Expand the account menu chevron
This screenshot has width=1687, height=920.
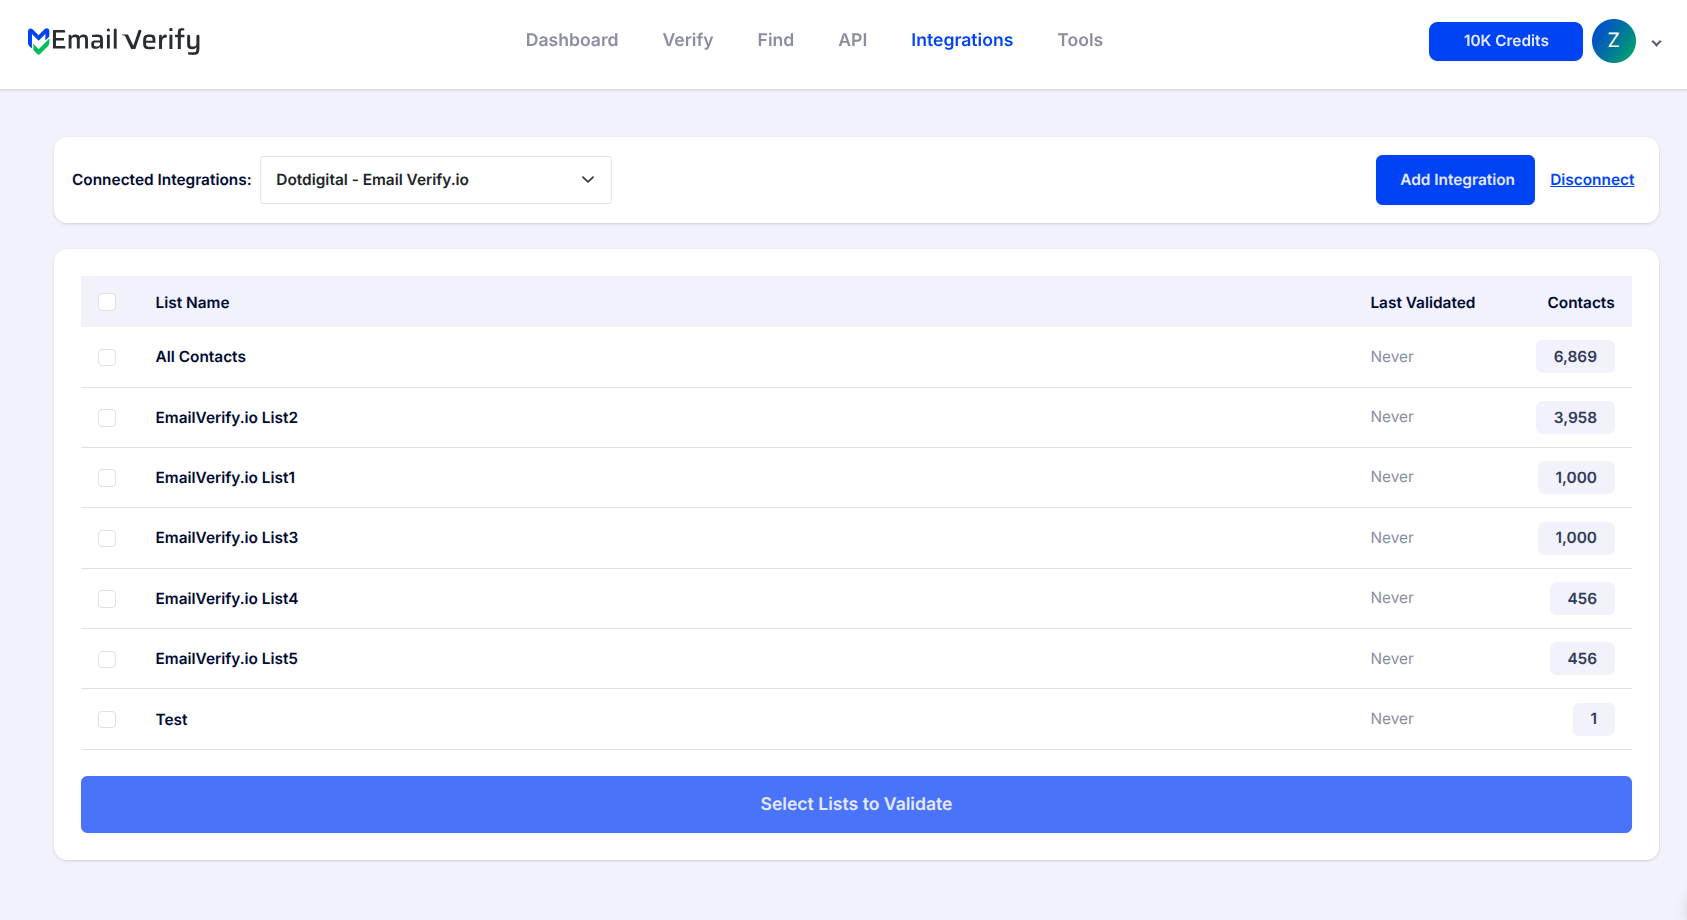[1656, 43]
